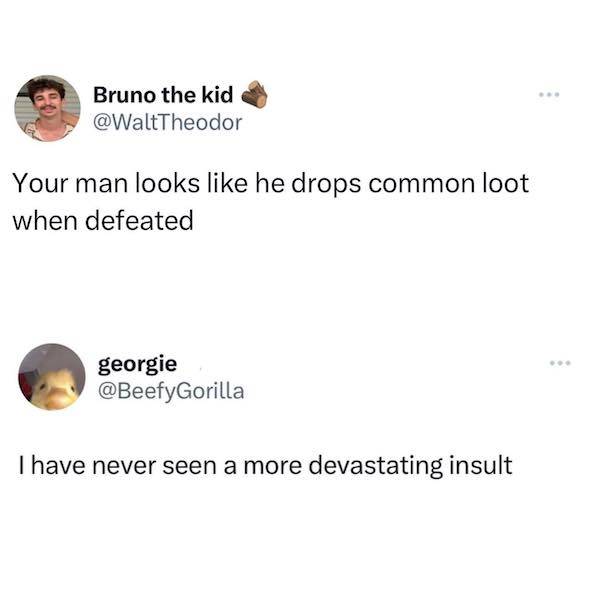Open georgie's tweet about a devastating insult
Viewport: 600px width, 600px height.
(x=263, y=465)
